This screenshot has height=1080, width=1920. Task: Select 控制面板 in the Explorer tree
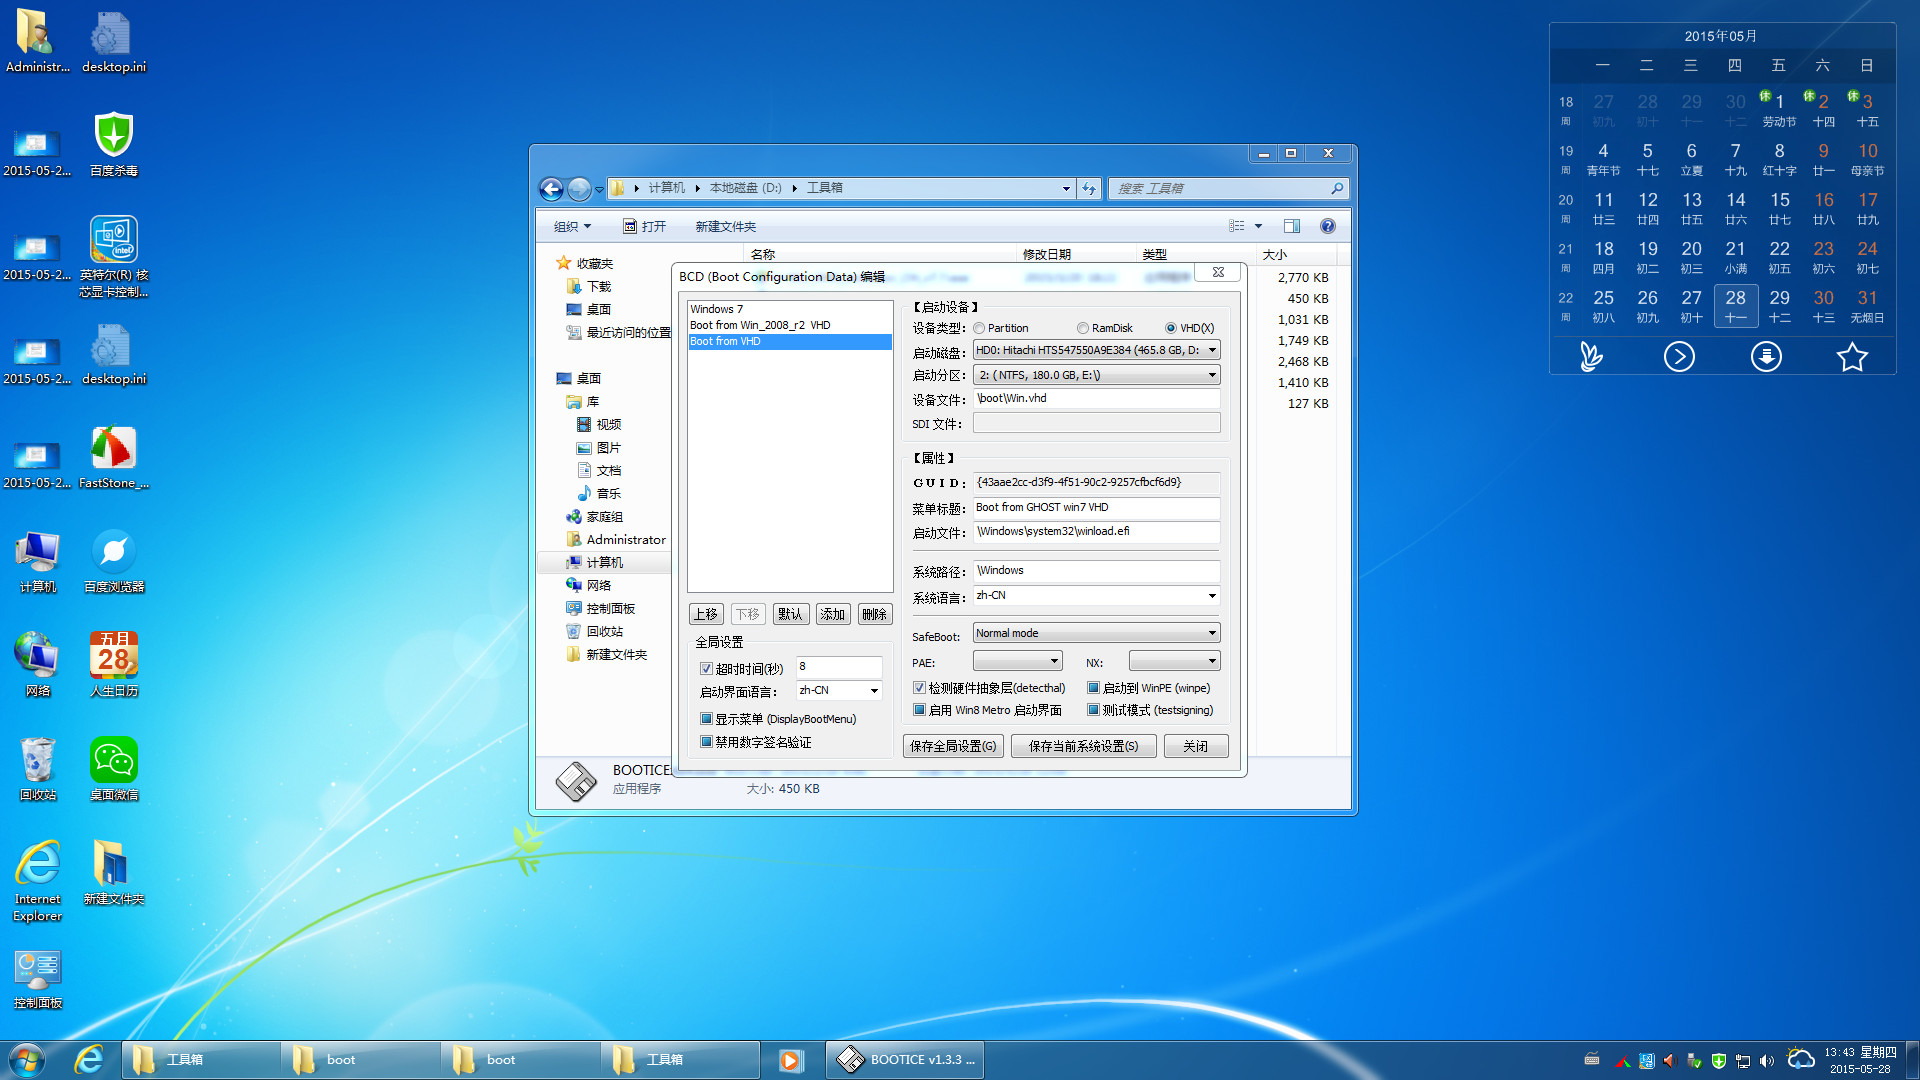pos(610,608)
